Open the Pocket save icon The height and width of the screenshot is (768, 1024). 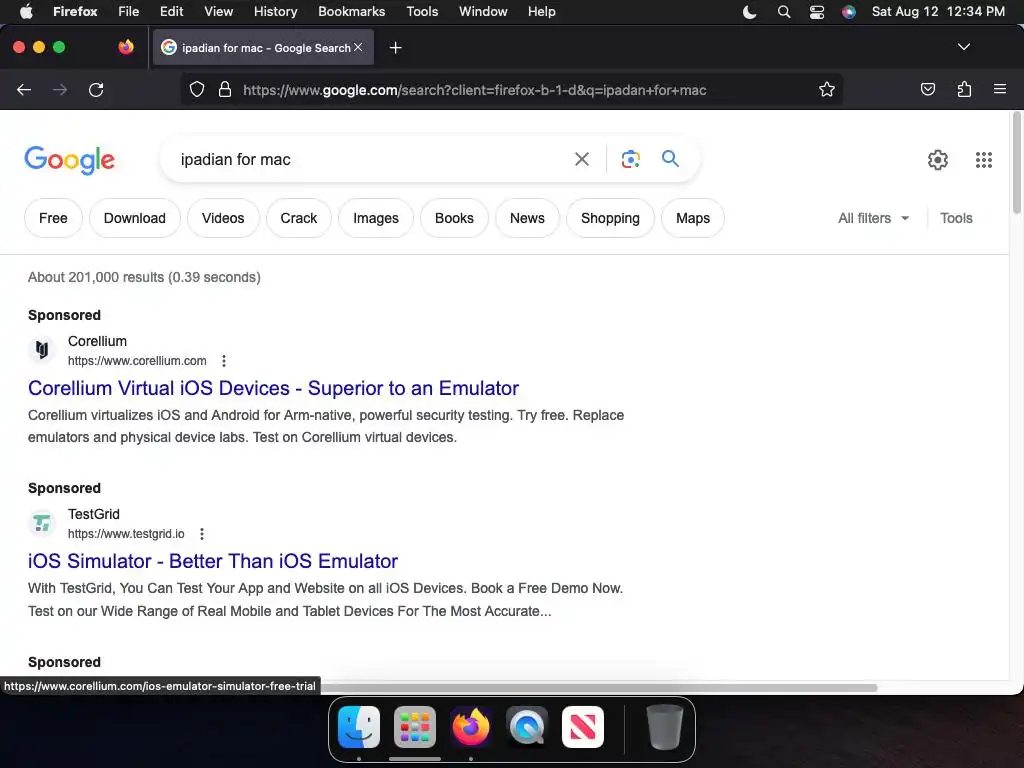tap(927, 89)
